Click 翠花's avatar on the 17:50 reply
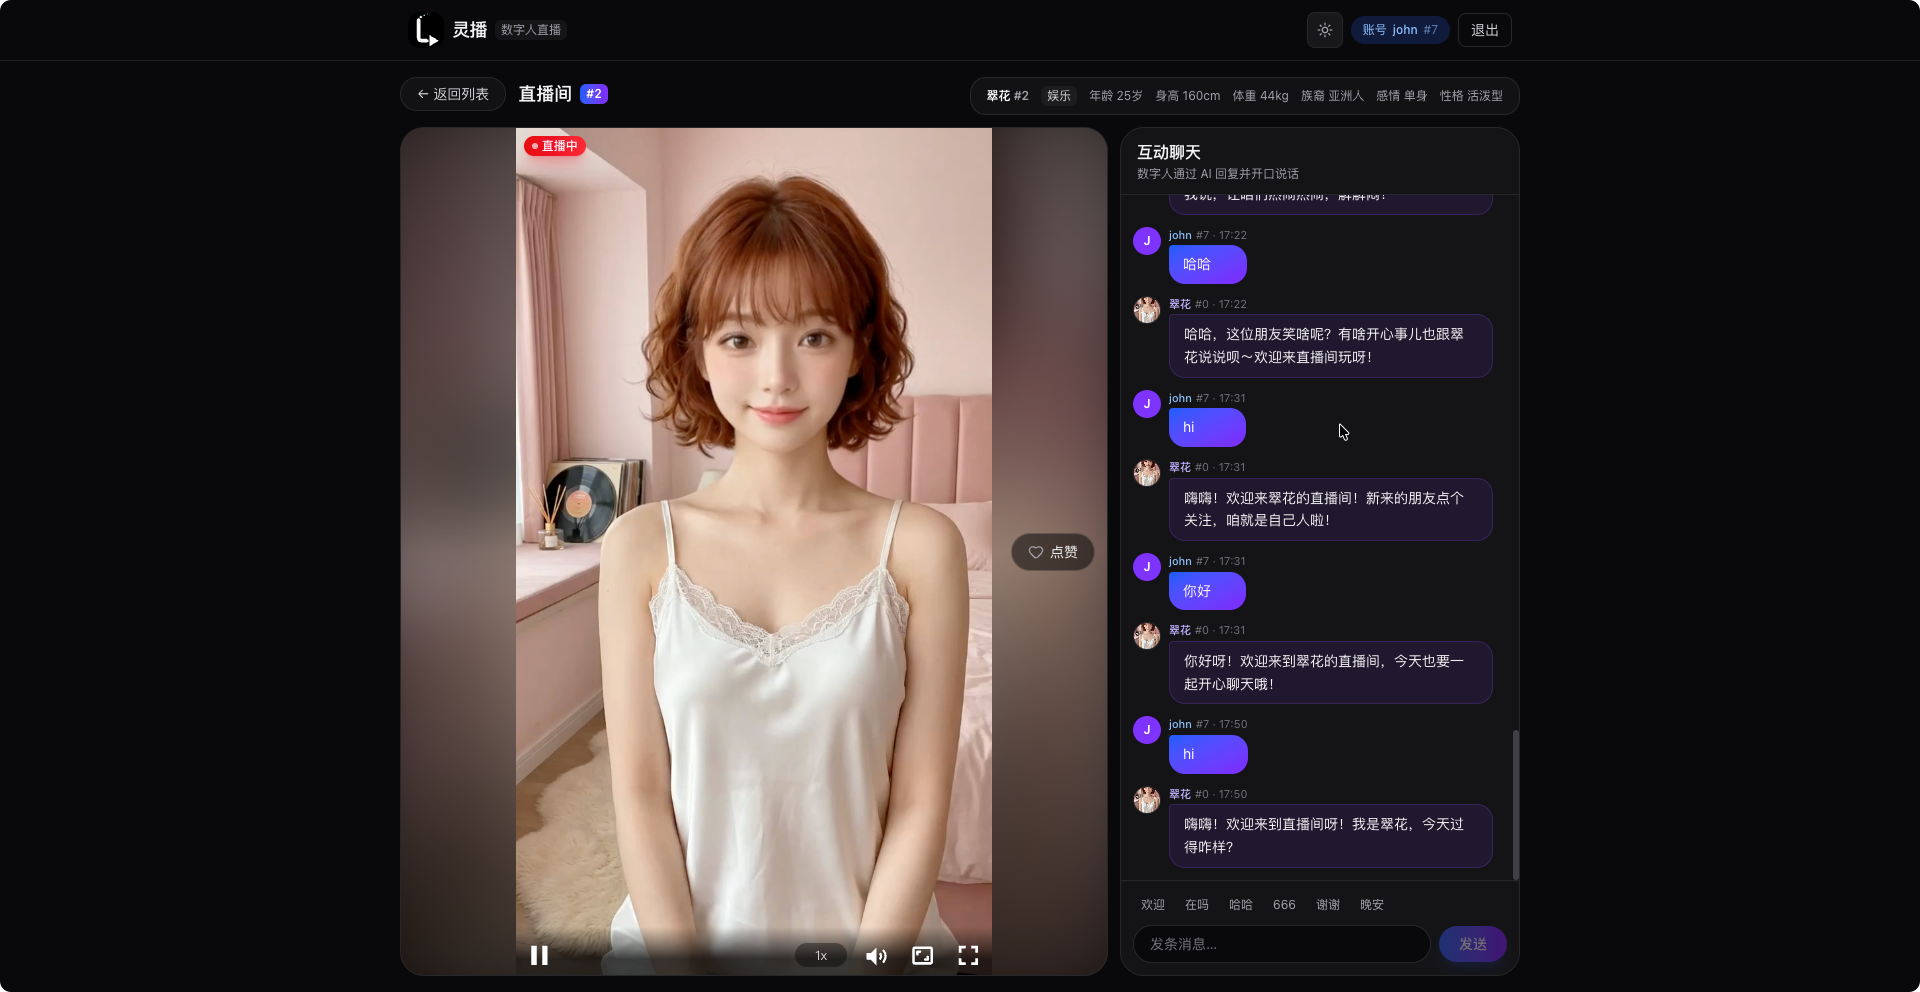 1147,800
